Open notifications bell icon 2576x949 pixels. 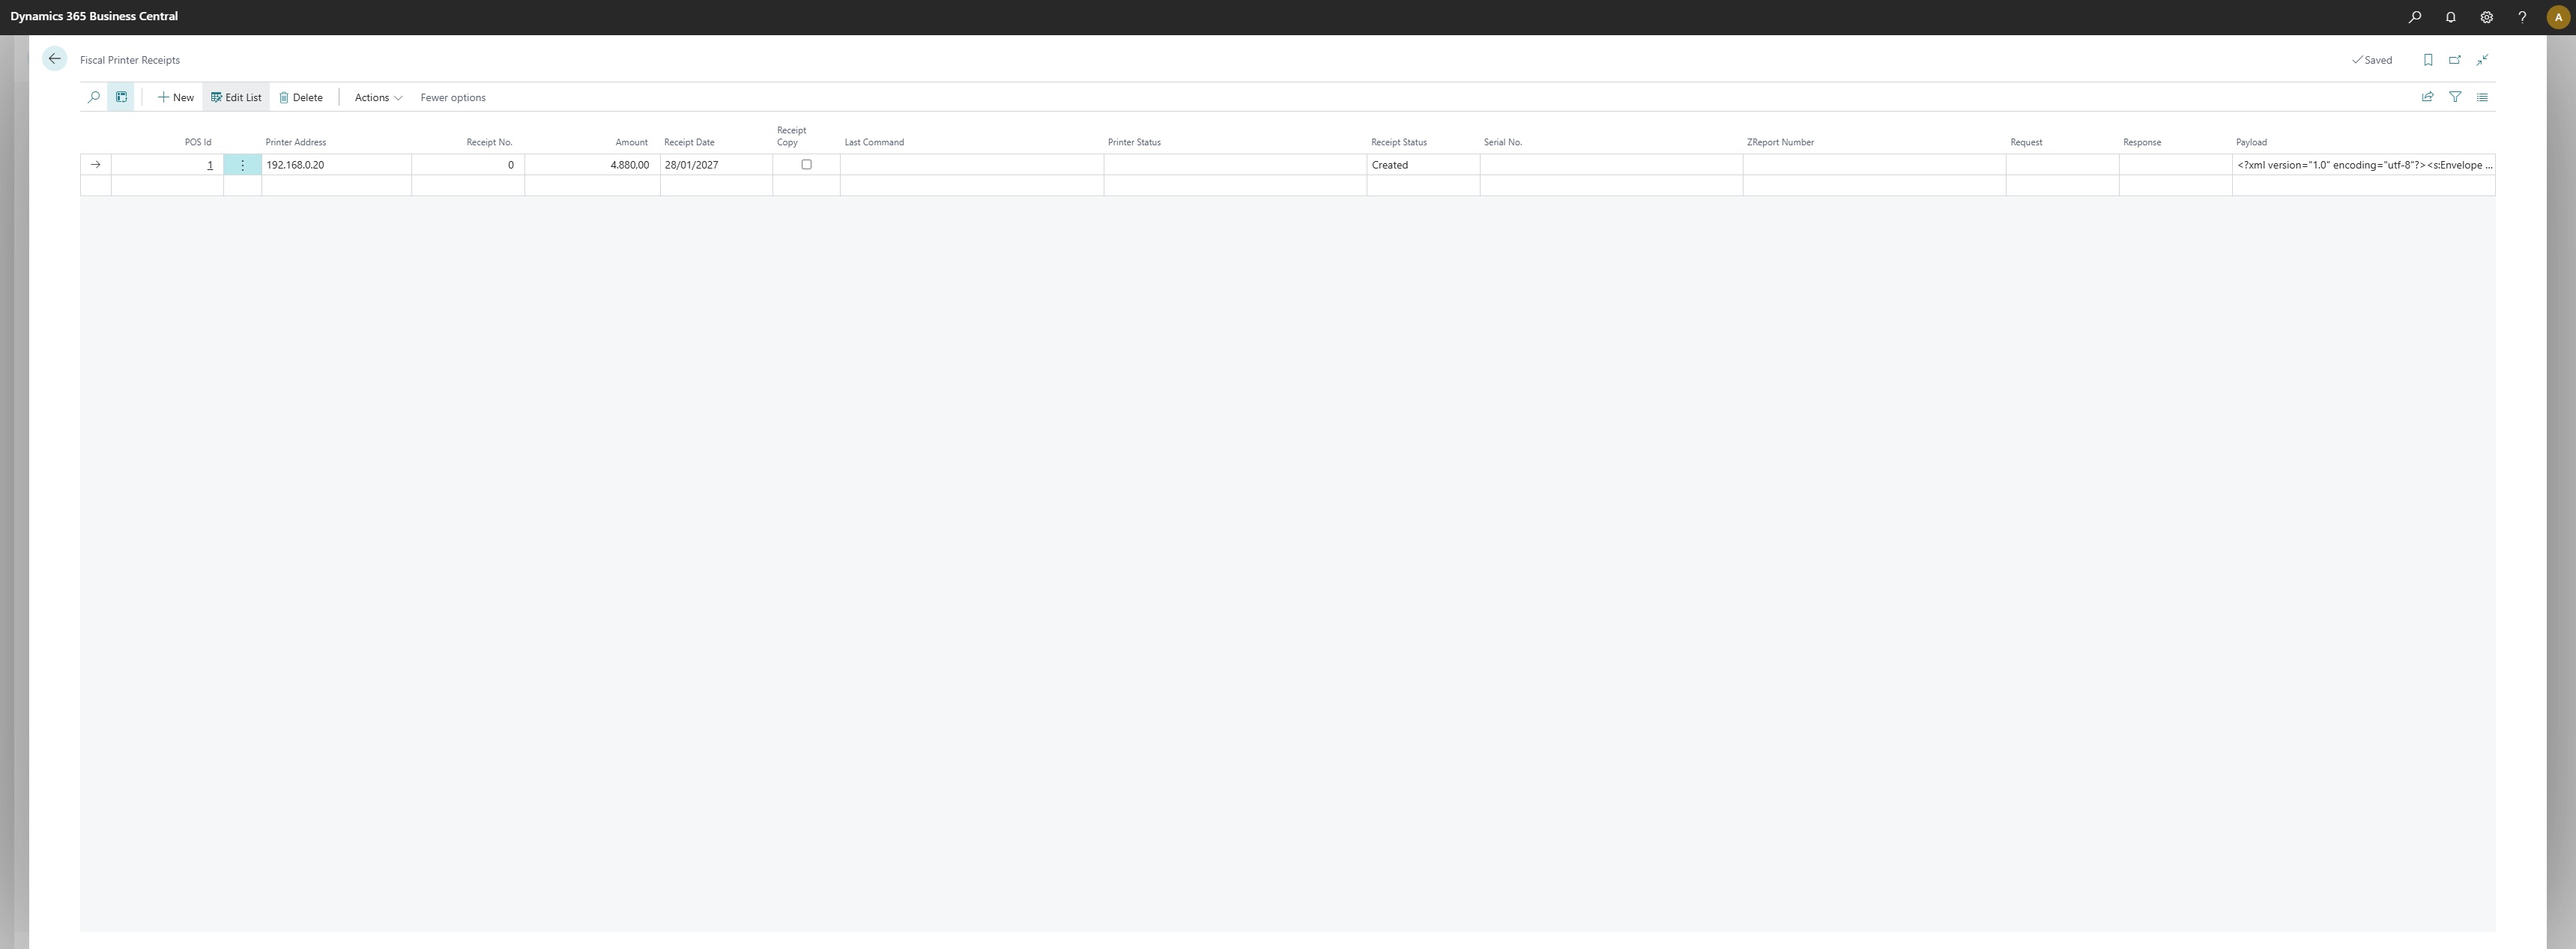click(x=2450, y=17)
